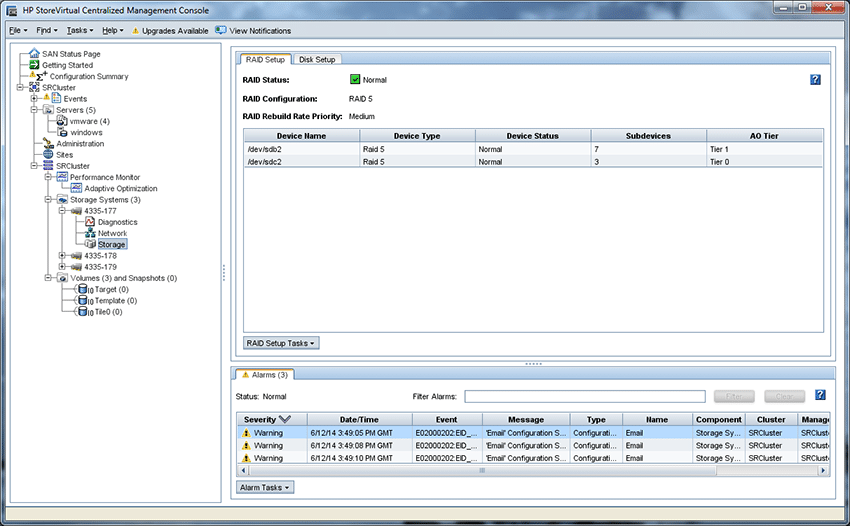Screen dimensions: 850x526
Task: Click the Diagnostics icon under 4335-177
Action: 90,222
